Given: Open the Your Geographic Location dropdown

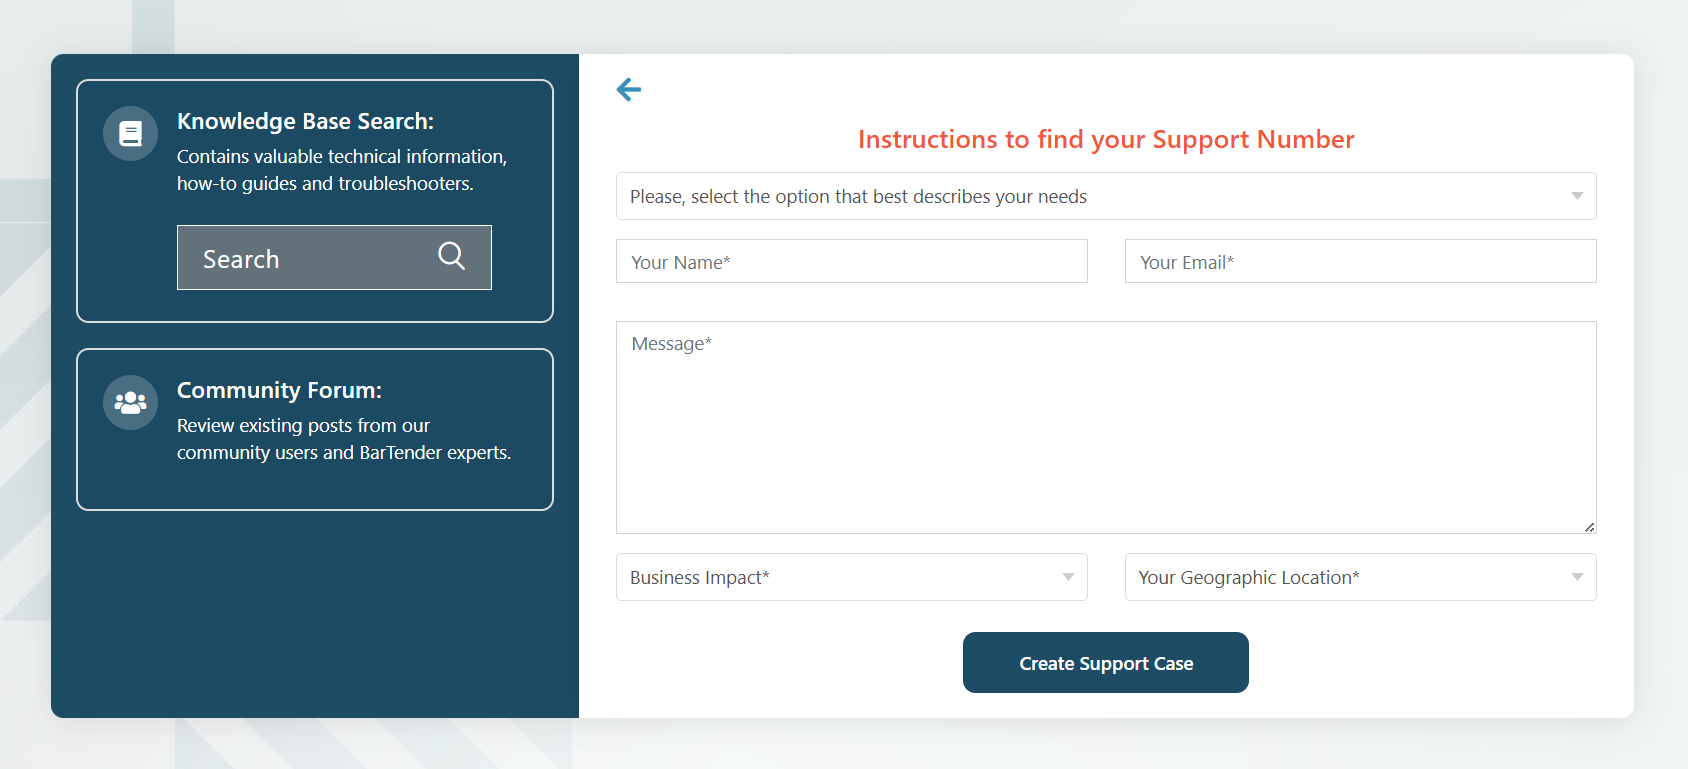Looking at the screenshot, I should [1361, 577].
